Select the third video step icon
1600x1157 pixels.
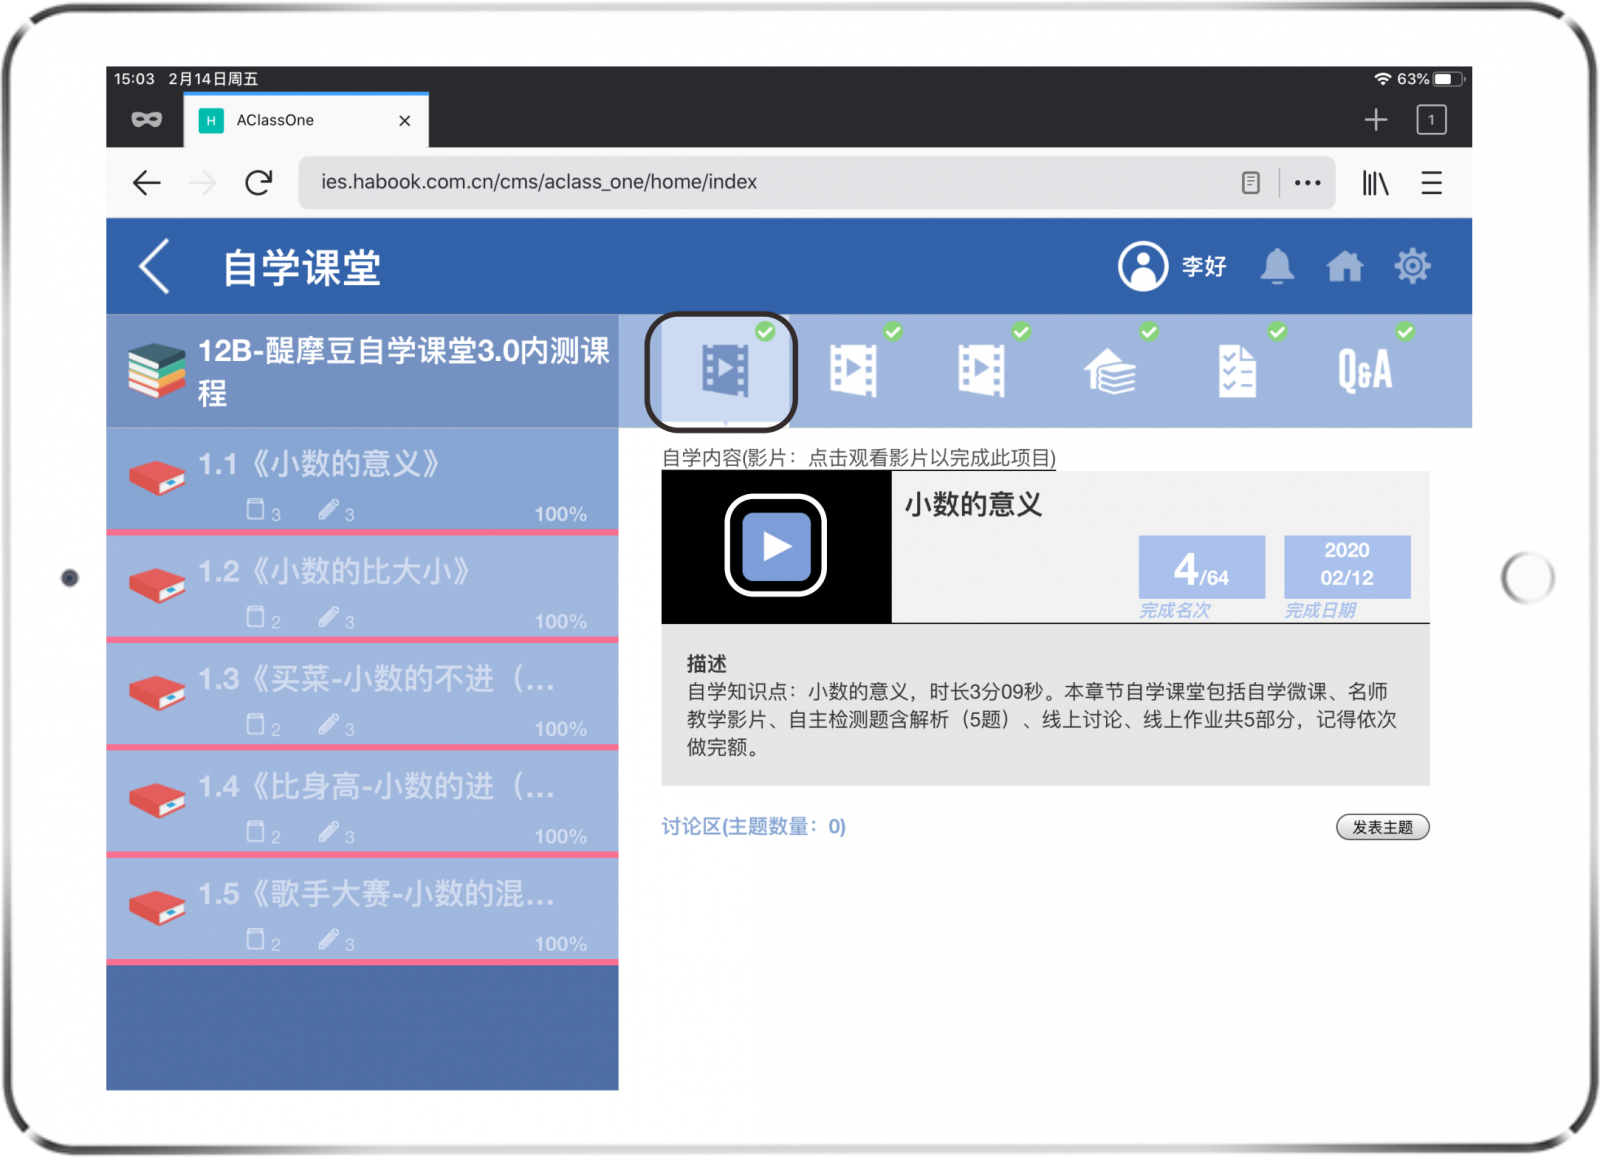tap(981, 372)
